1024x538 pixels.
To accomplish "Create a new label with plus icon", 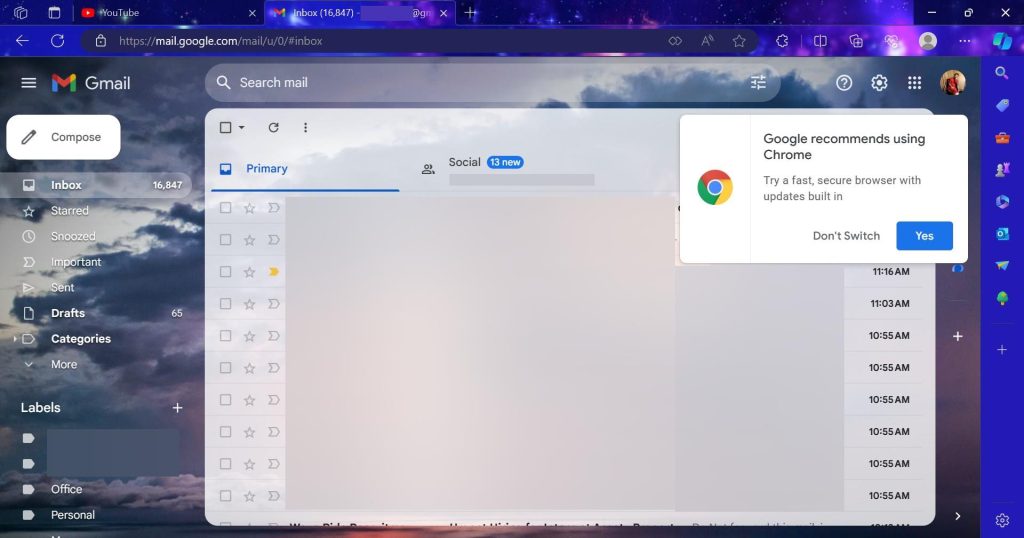I will coord(177,407).
